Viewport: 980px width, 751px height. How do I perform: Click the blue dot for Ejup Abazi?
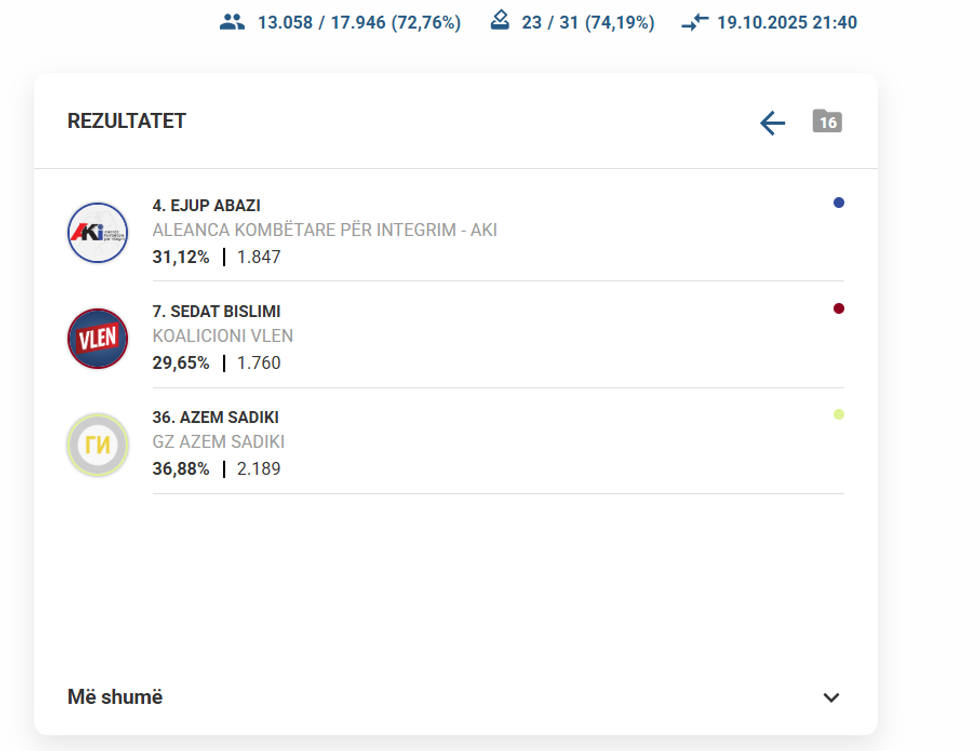[x=839, y=203]
